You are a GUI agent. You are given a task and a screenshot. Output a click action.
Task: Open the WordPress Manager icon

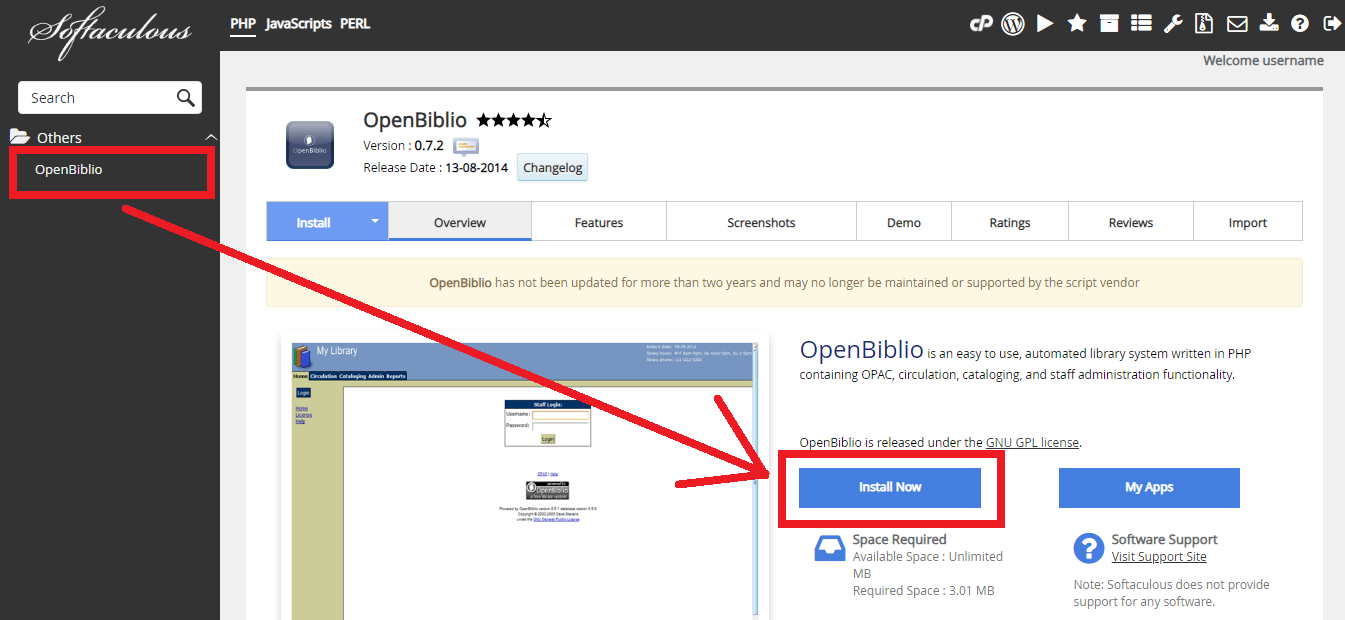pyautogui.click(x=1013, y=23)
